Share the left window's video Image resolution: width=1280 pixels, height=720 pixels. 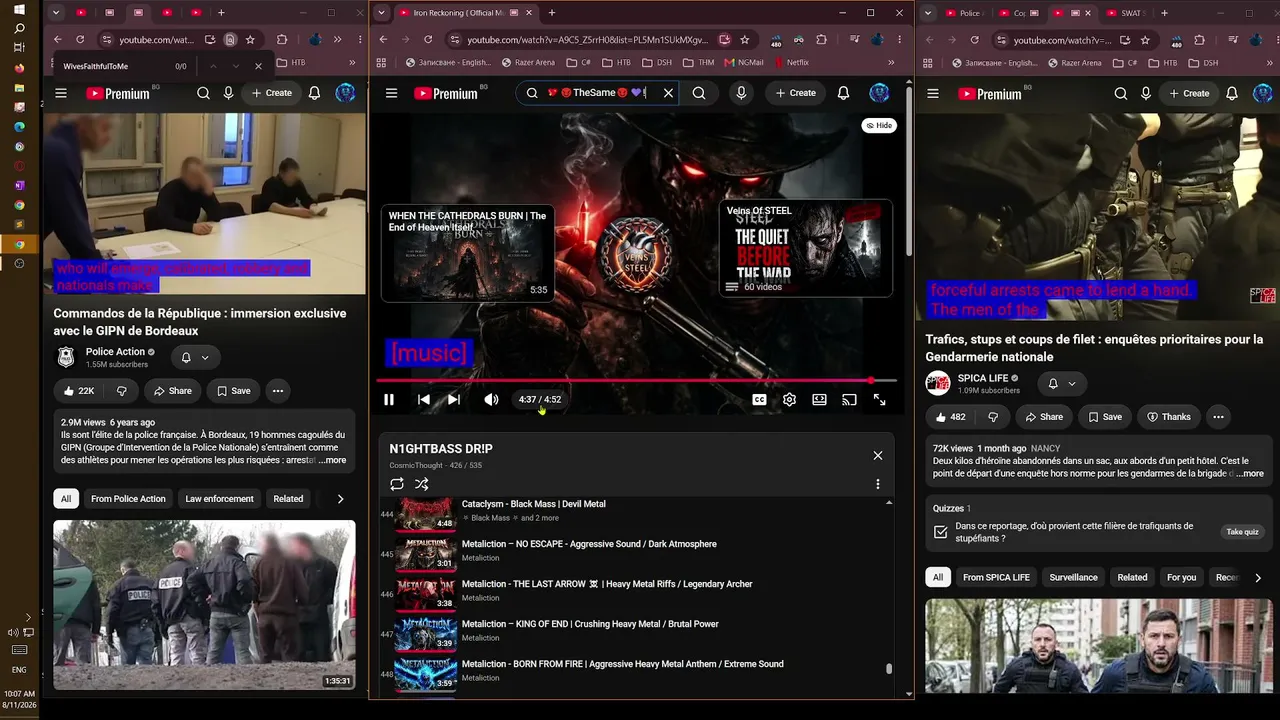(172, 391)
